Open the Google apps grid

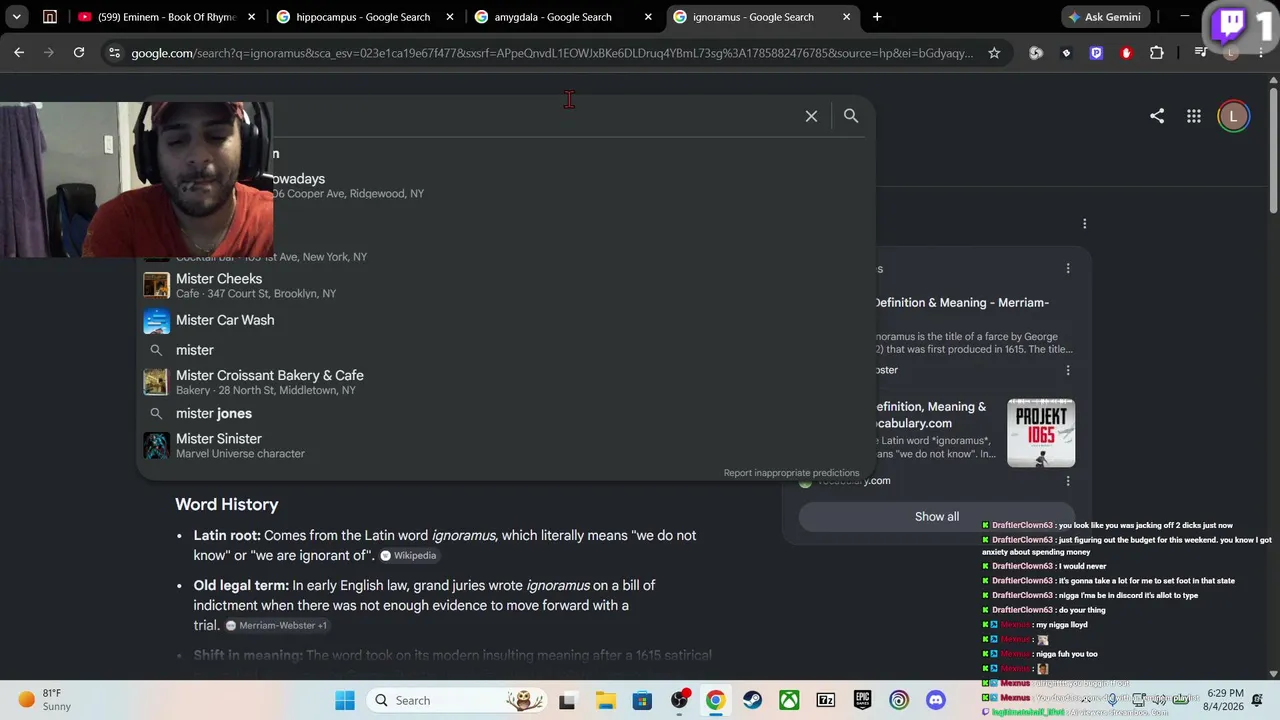click(x=1194, y=116)
